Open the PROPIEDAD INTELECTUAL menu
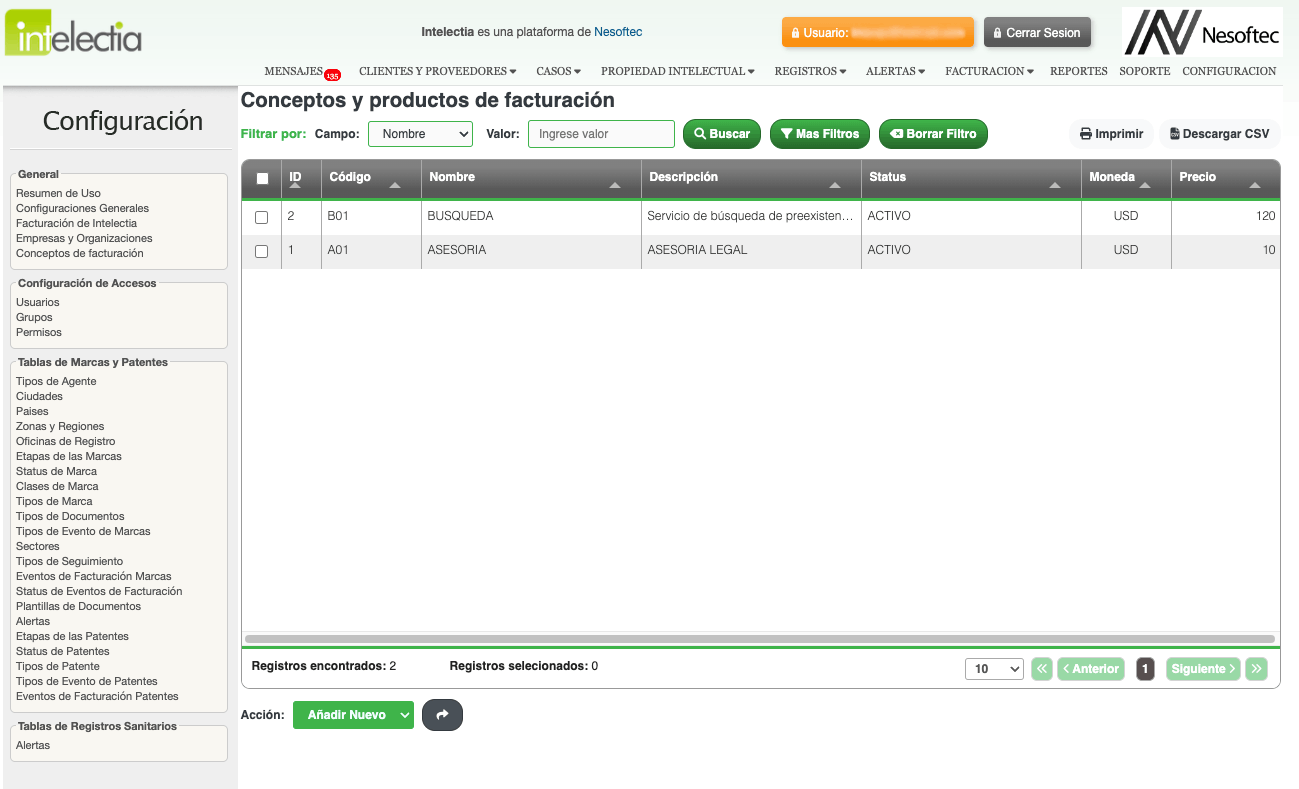The height and width of the screenshot is (789, 1299). click(x=677, y=72)
